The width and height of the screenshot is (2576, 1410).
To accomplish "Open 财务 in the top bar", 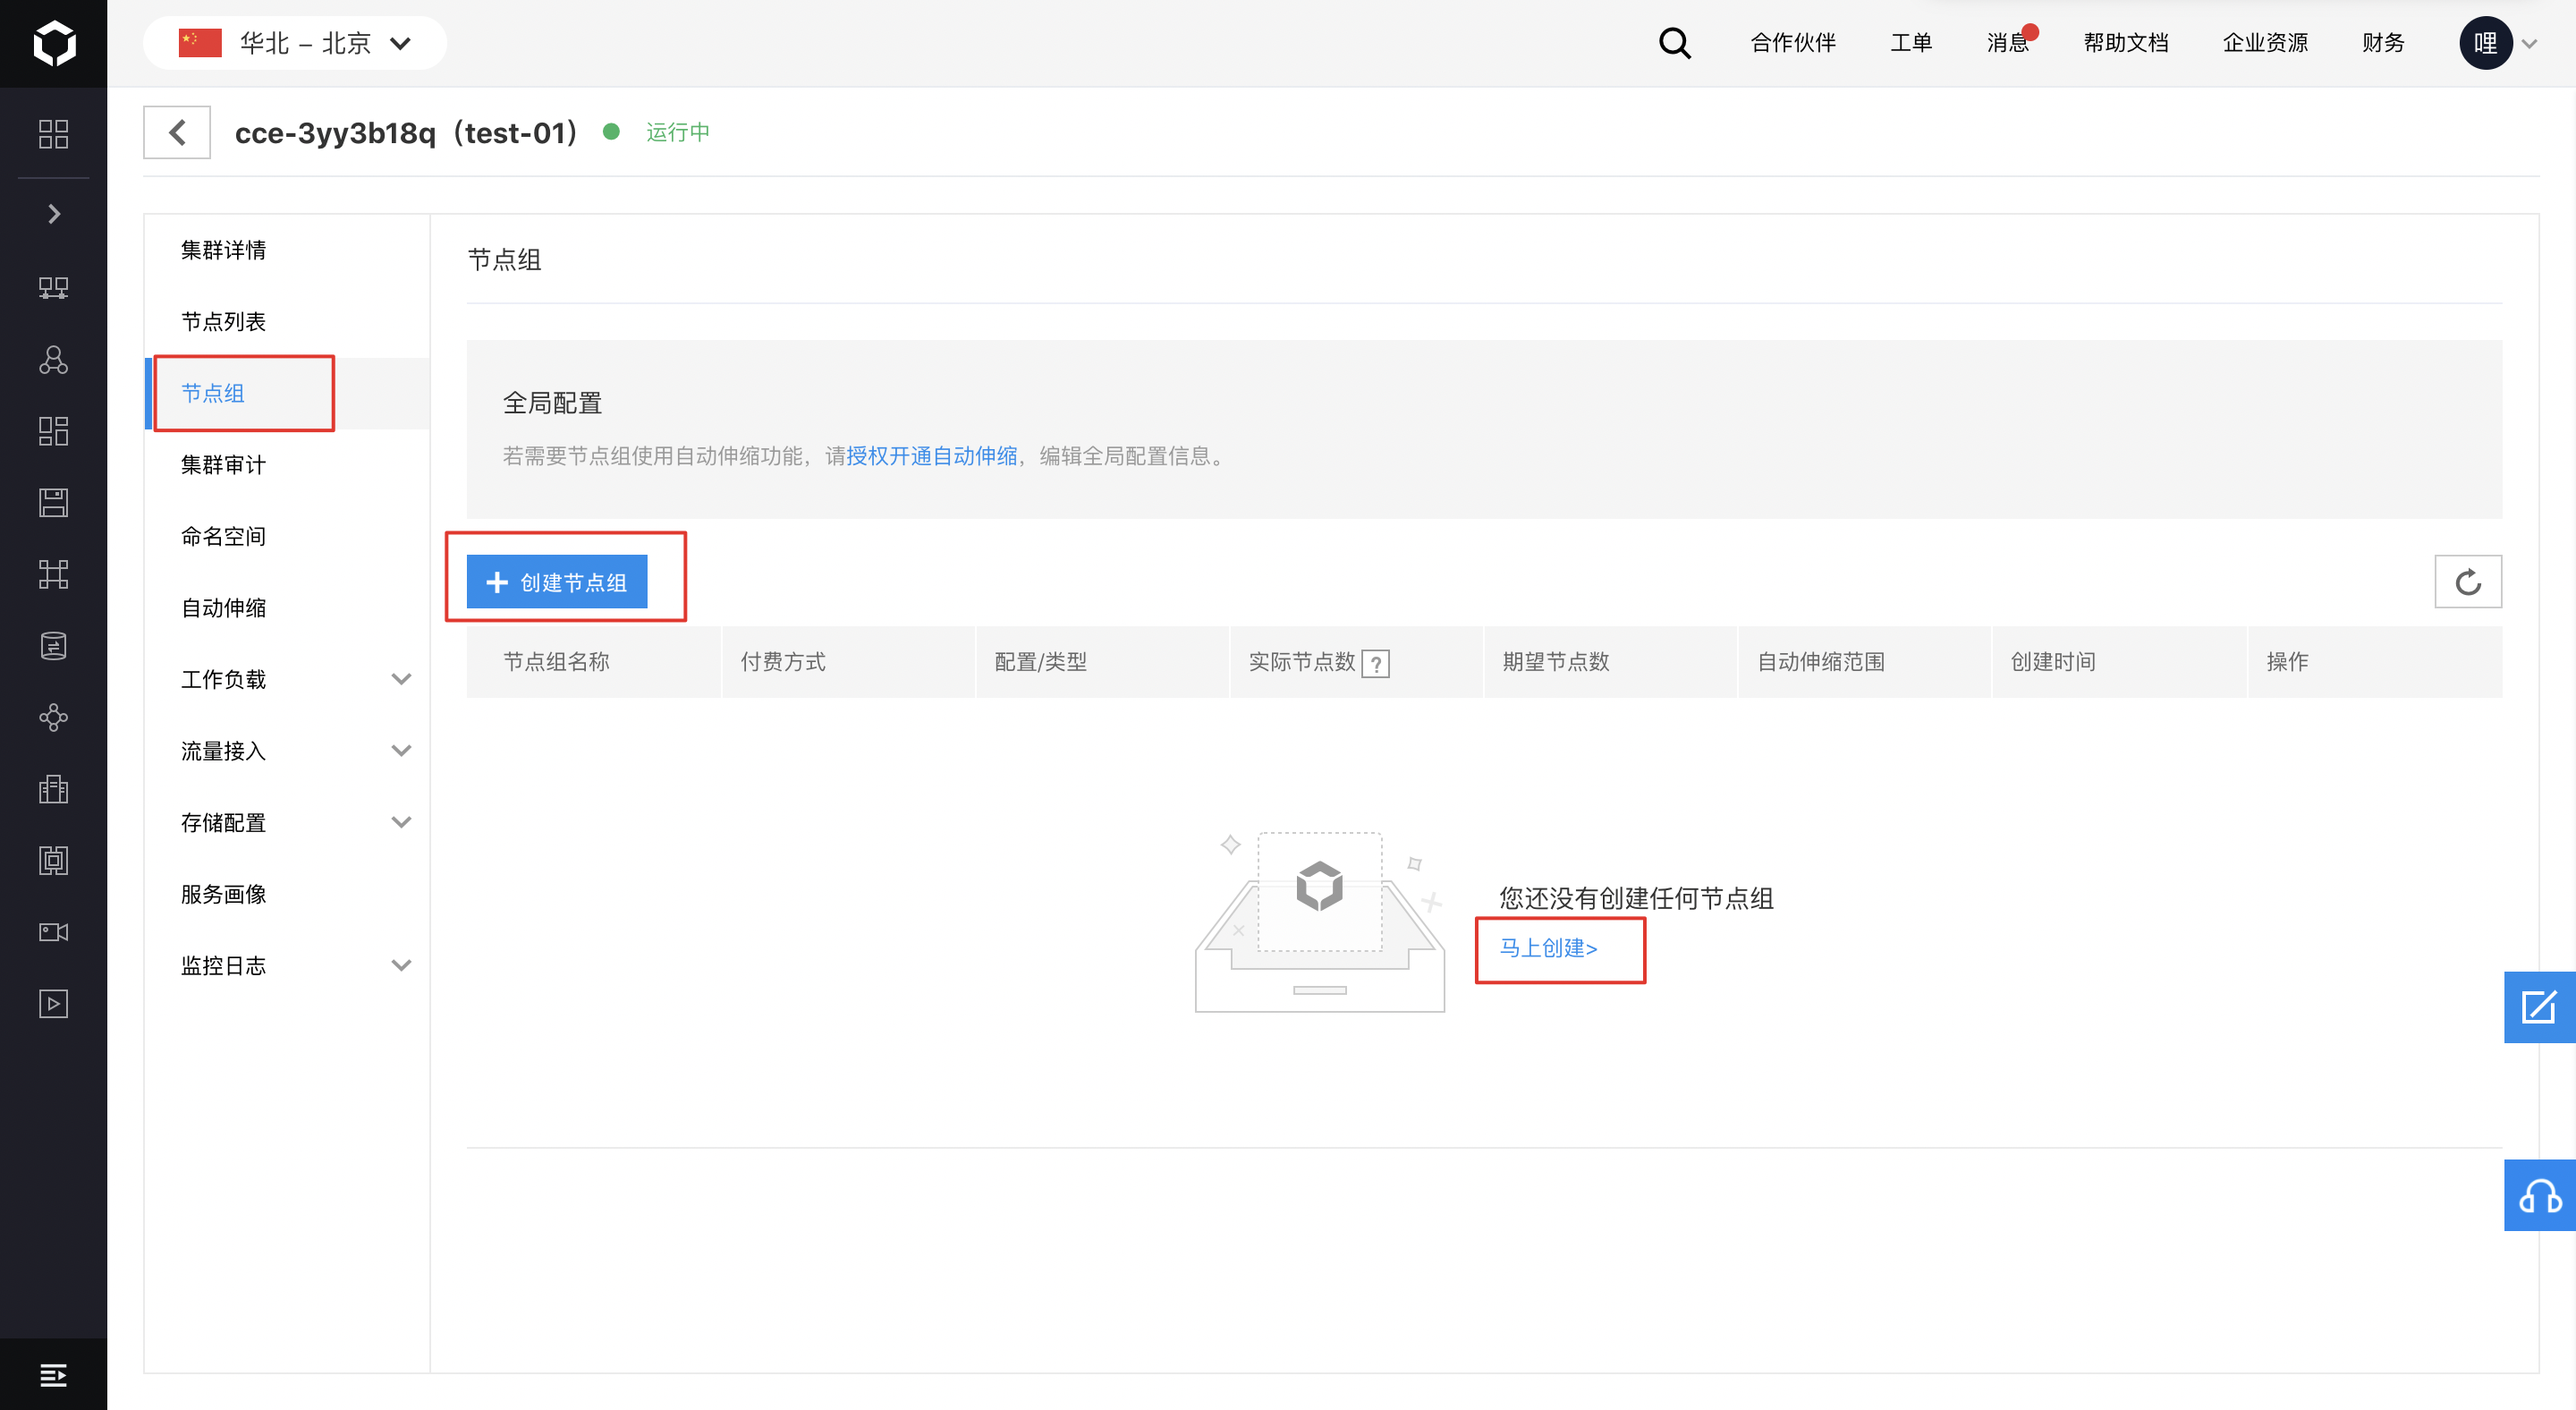I will pyautogui.click(x=2383, y=43).
